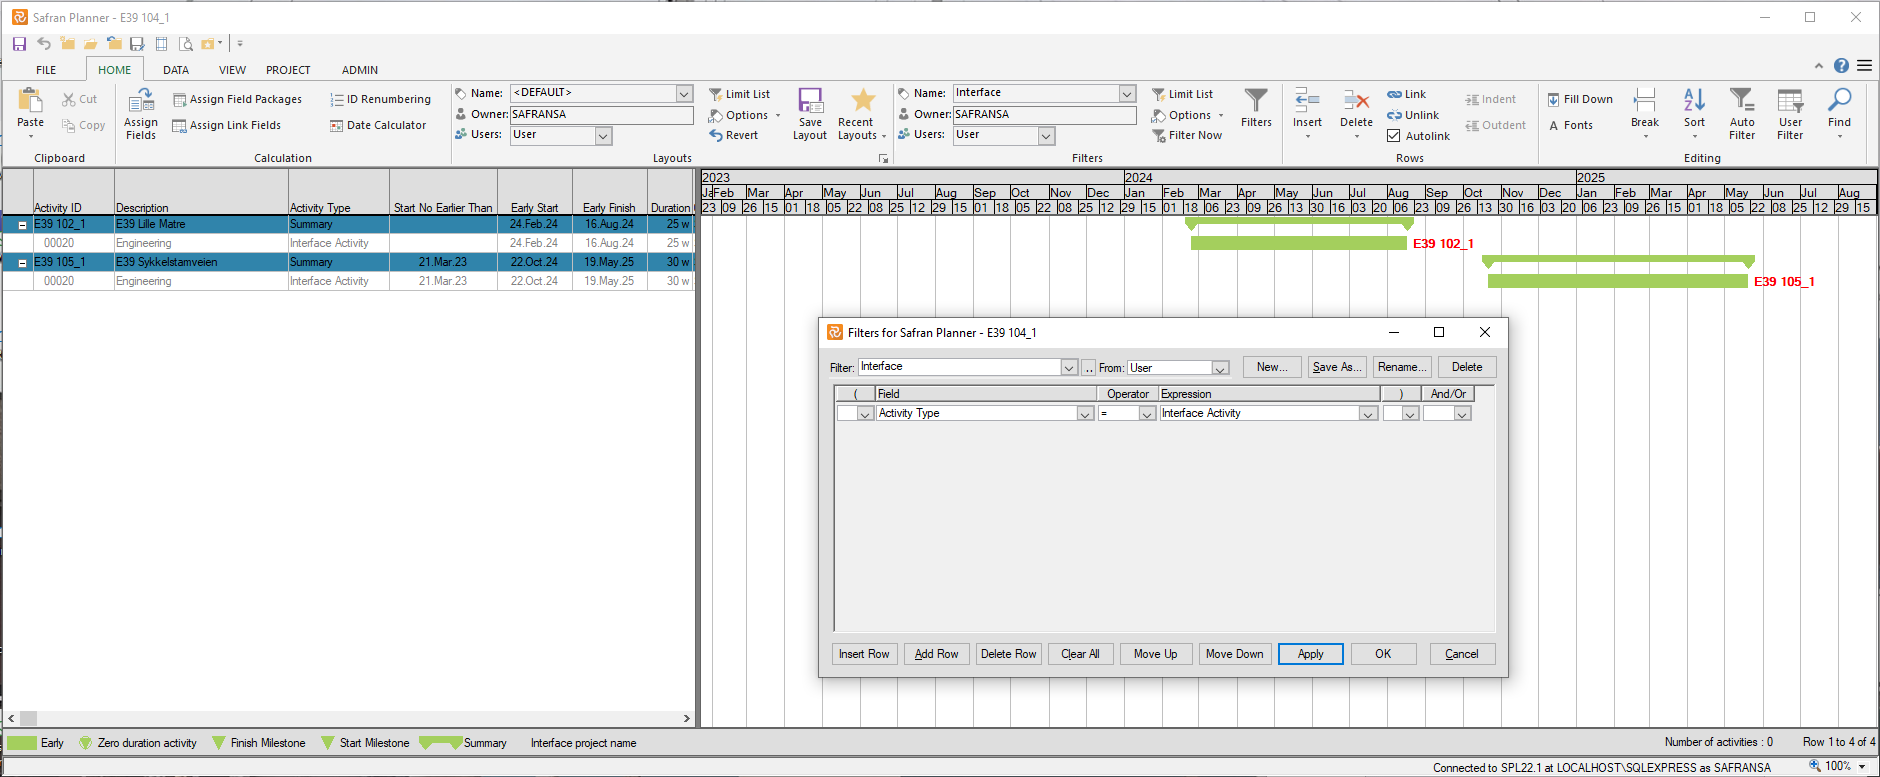Launch ID Renumbering
The height and width of the screenshot is (777, 1880).
[381, 99]
